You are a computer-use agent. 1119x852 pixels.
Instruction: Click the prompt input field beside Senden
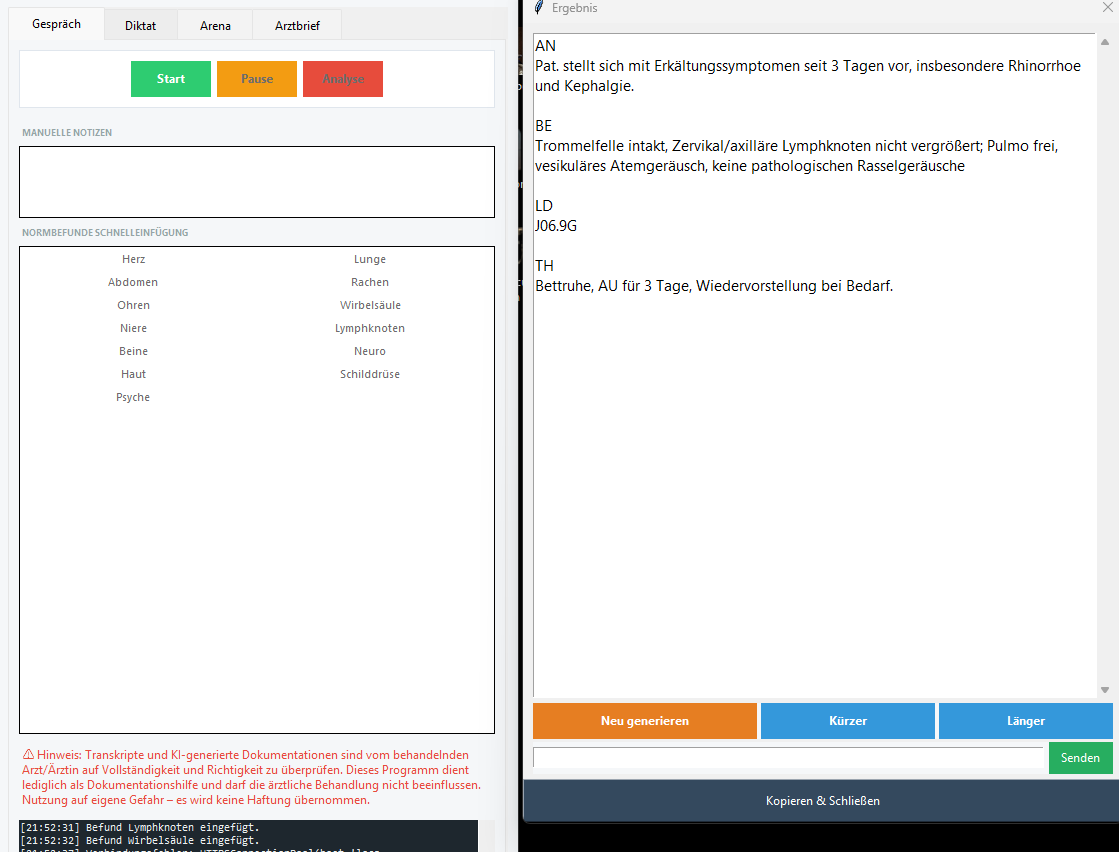787,758
